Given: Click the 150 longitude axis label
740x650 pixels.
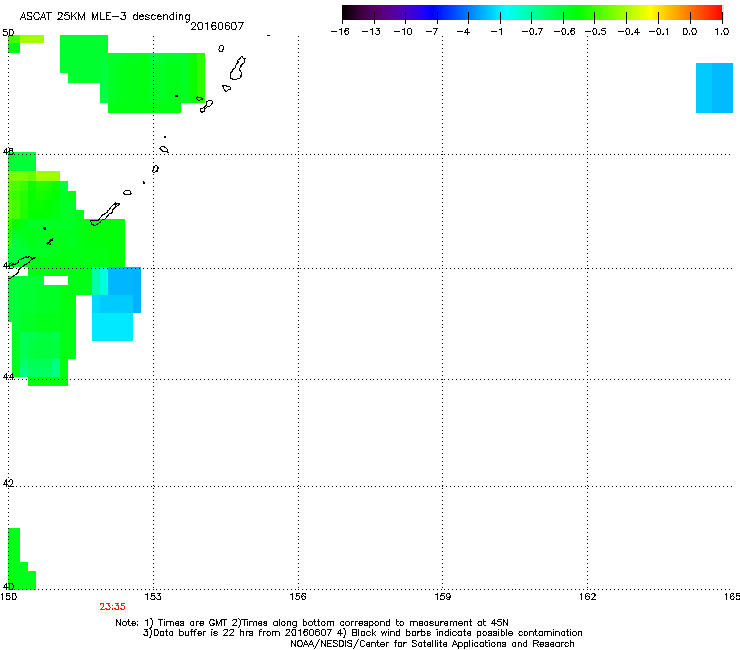Looking at the screenshot, I should (8, 597).
